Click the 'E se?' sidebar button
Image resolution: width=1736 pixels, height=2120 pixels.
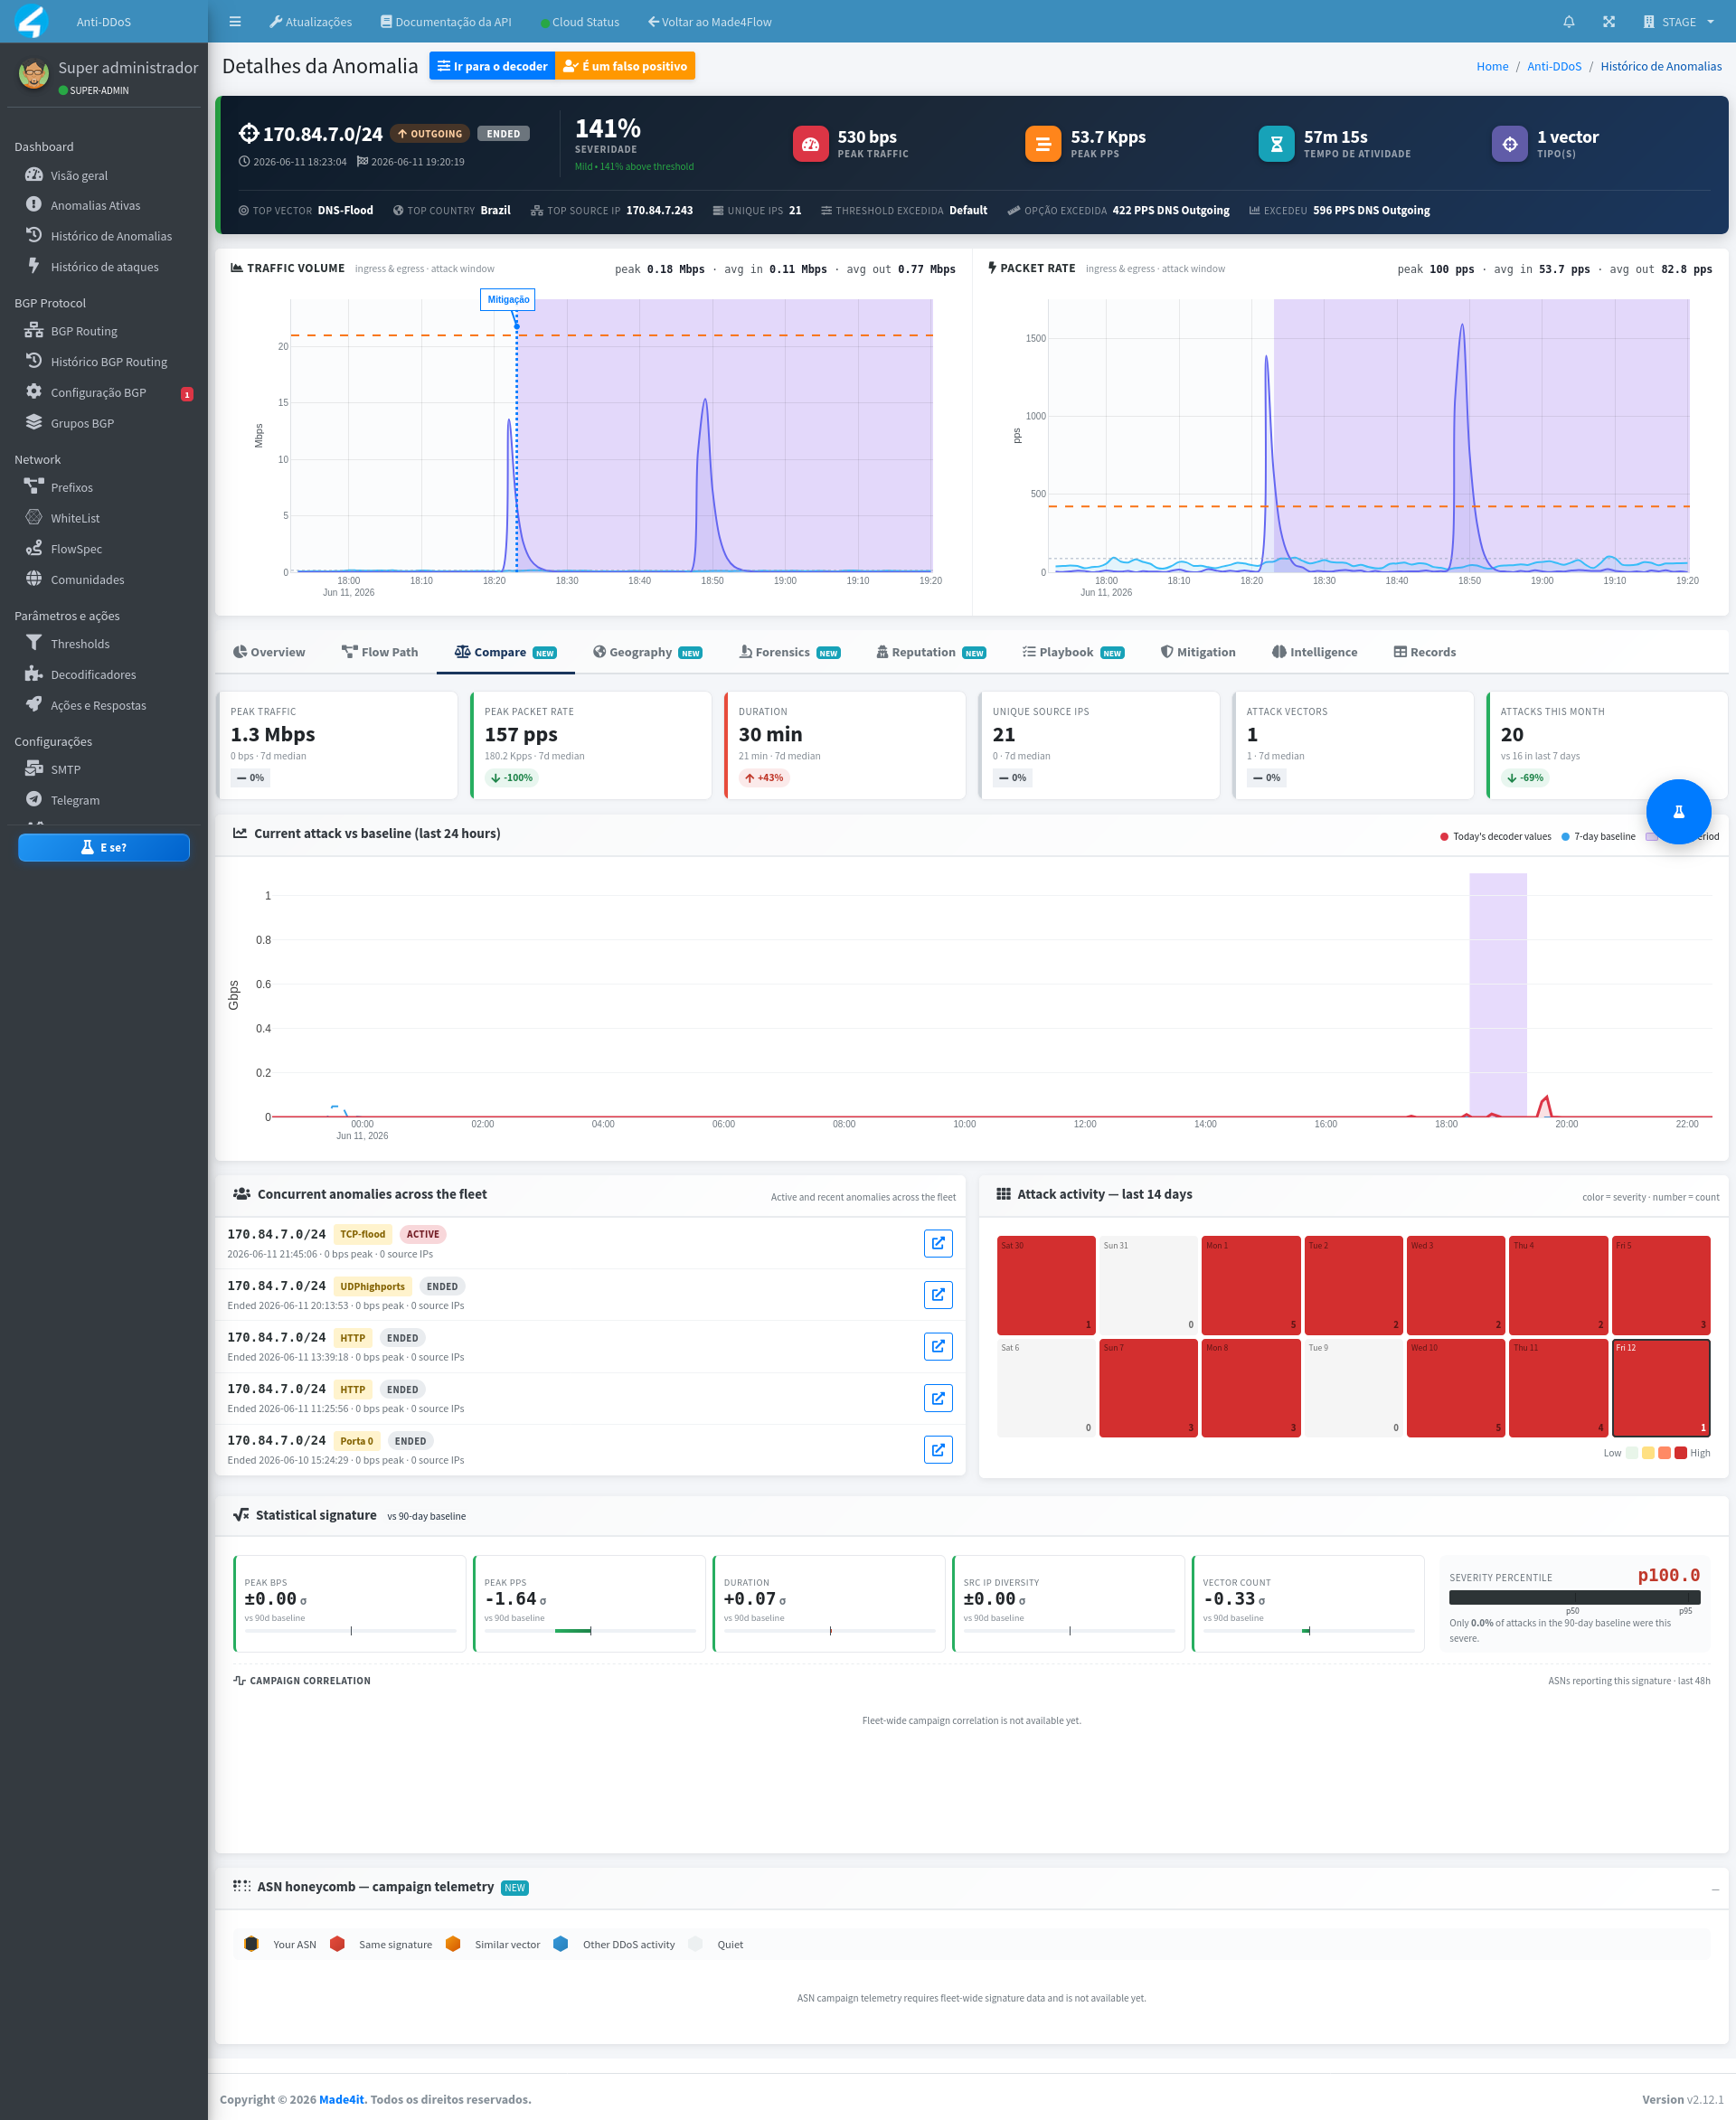click(104, 847)
